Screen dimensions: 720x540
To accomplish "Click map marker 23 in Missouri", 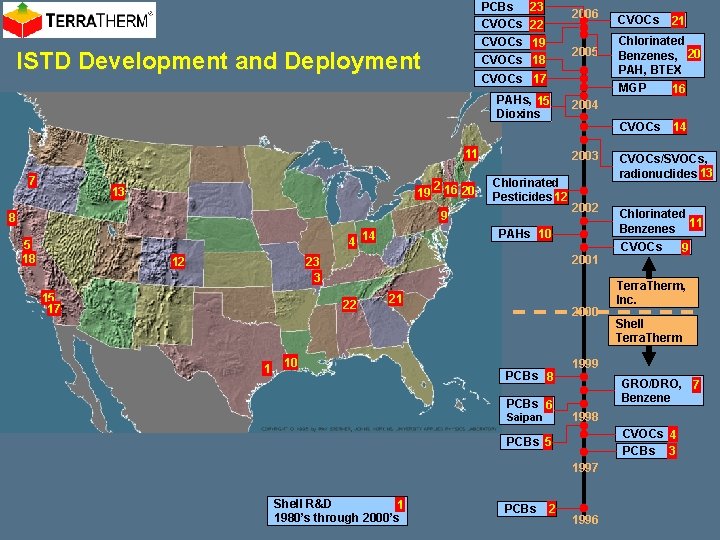I will [312, 261].
